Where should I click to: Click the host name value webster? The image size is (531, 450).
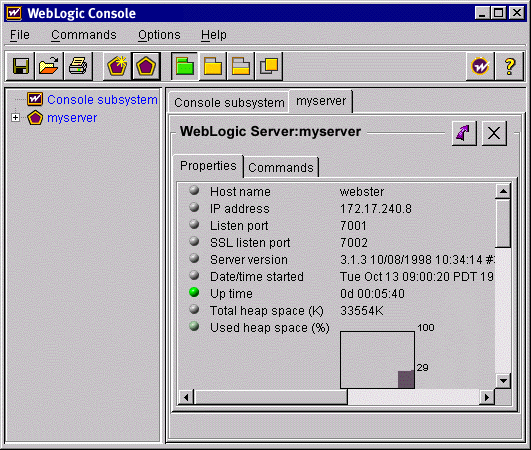pyautogui.click(x=362, y=192)
